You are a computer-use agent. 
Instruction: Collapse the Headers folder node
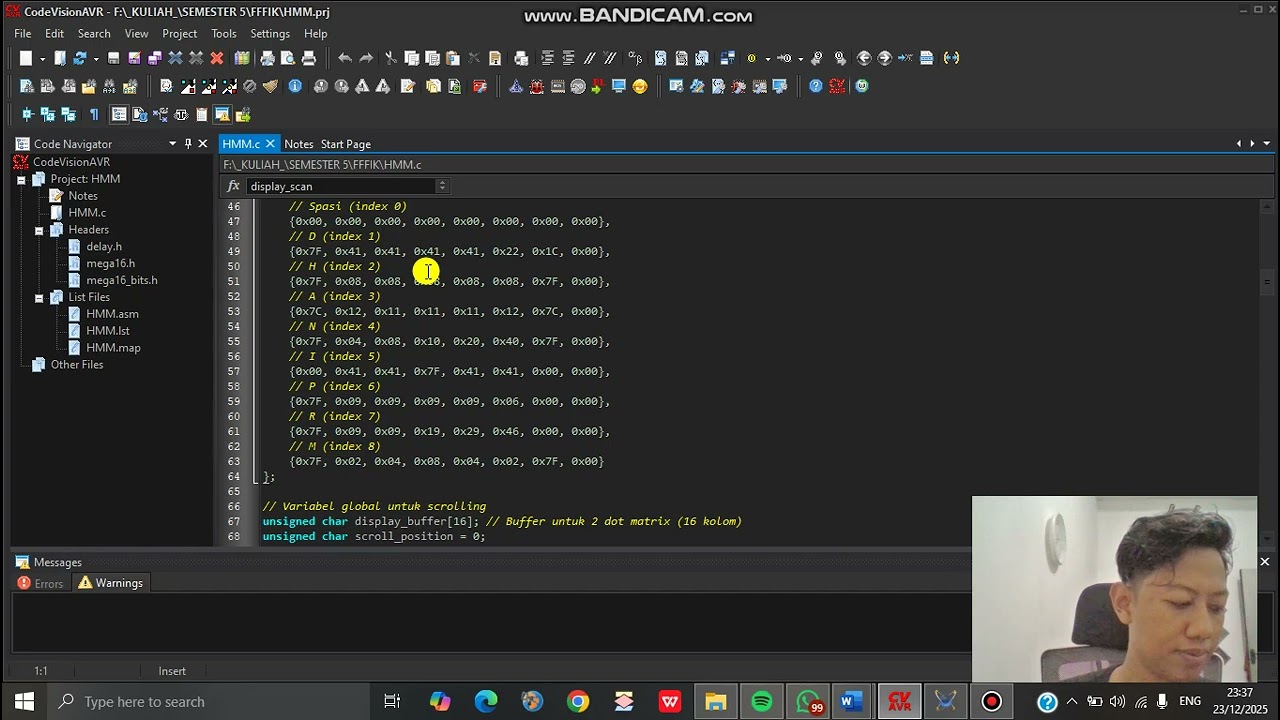[39, 230]
